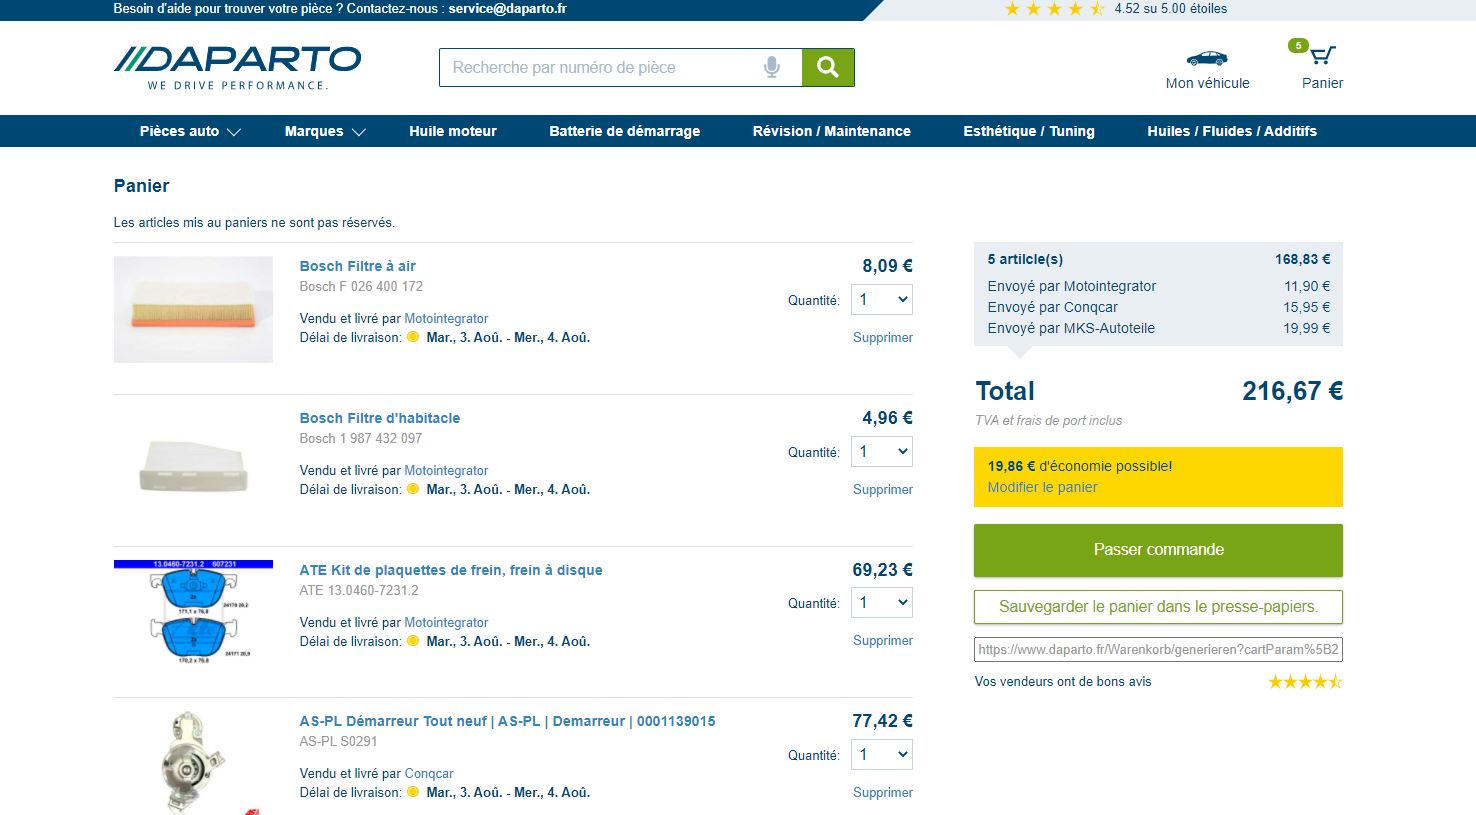The image size is (1476, 815).
Task: Click the 4.52 su 5.00 étoiles text
Action: point(1171,9)
